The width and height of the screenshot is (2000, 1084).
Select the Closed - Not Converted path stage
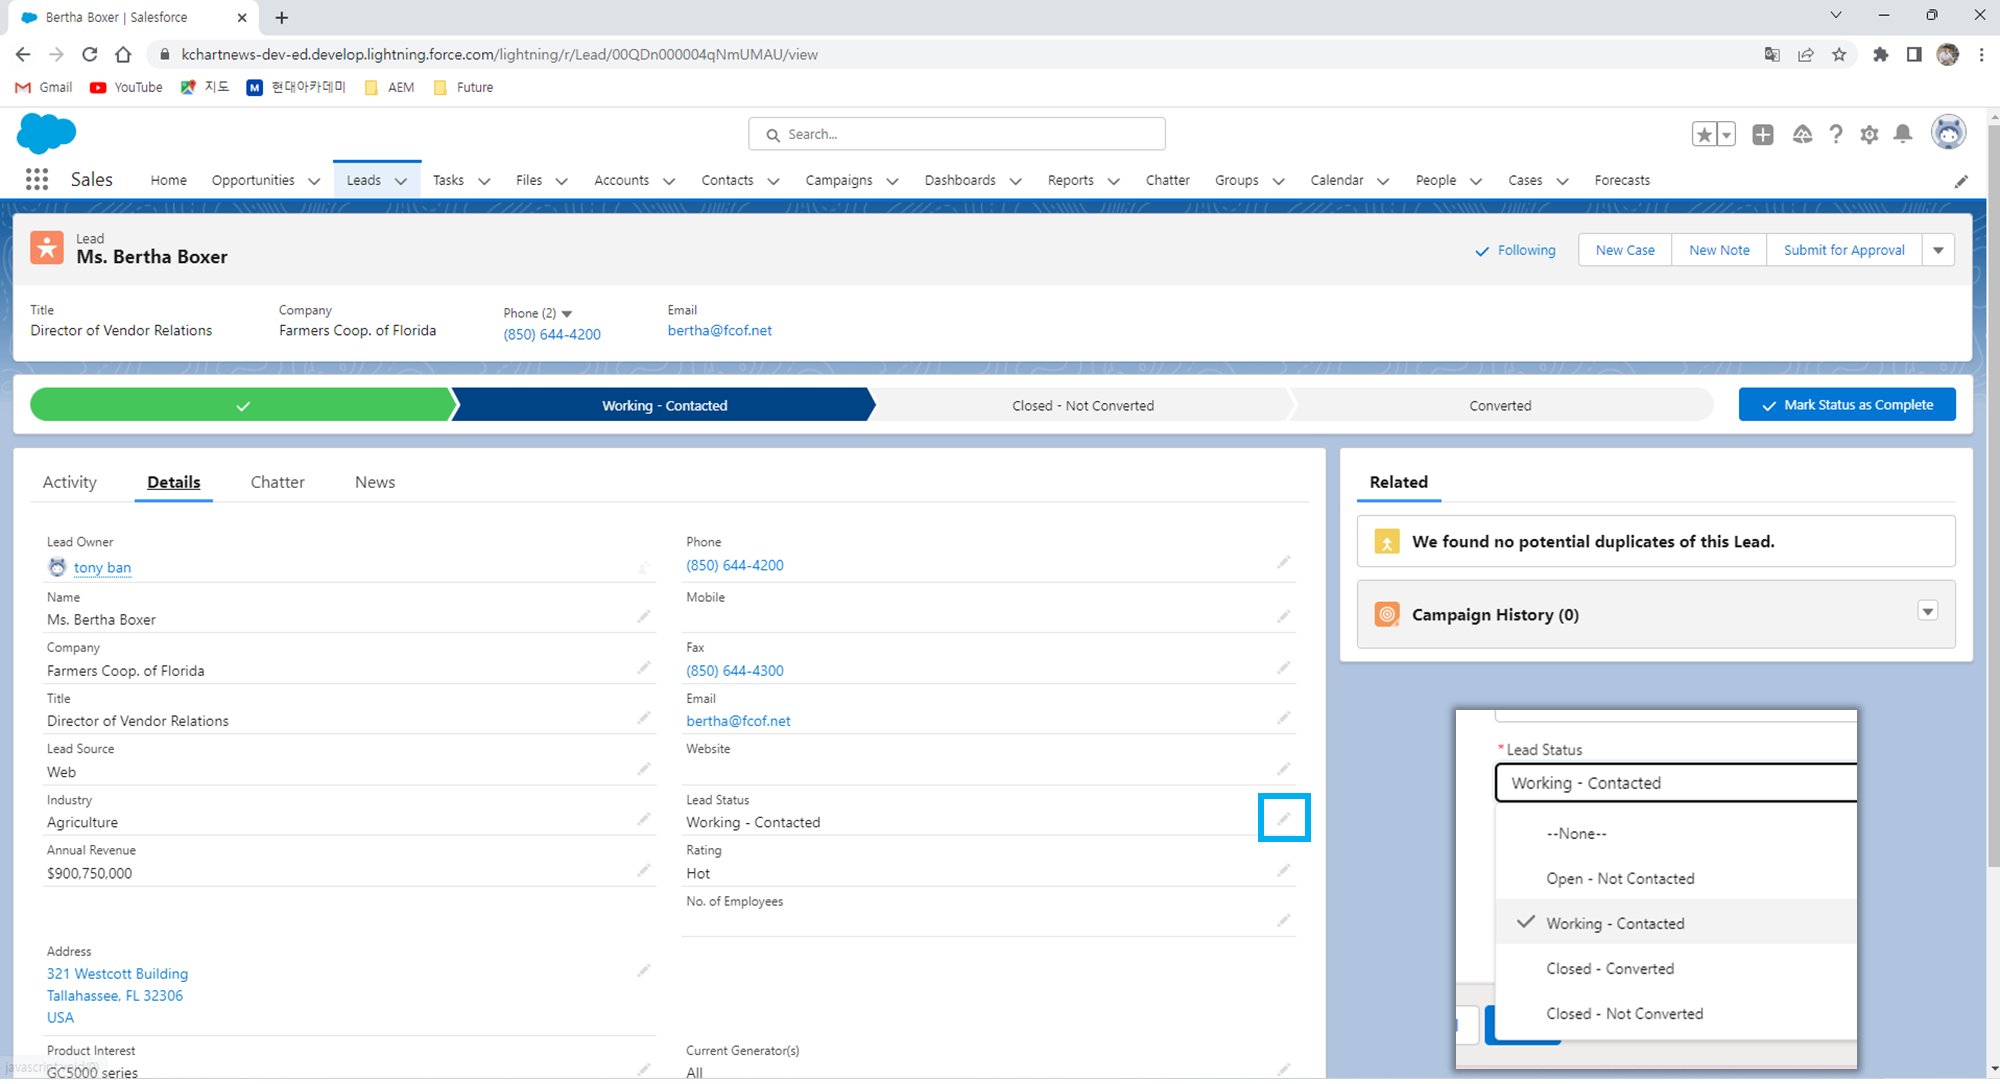(x=1082, y=405)
